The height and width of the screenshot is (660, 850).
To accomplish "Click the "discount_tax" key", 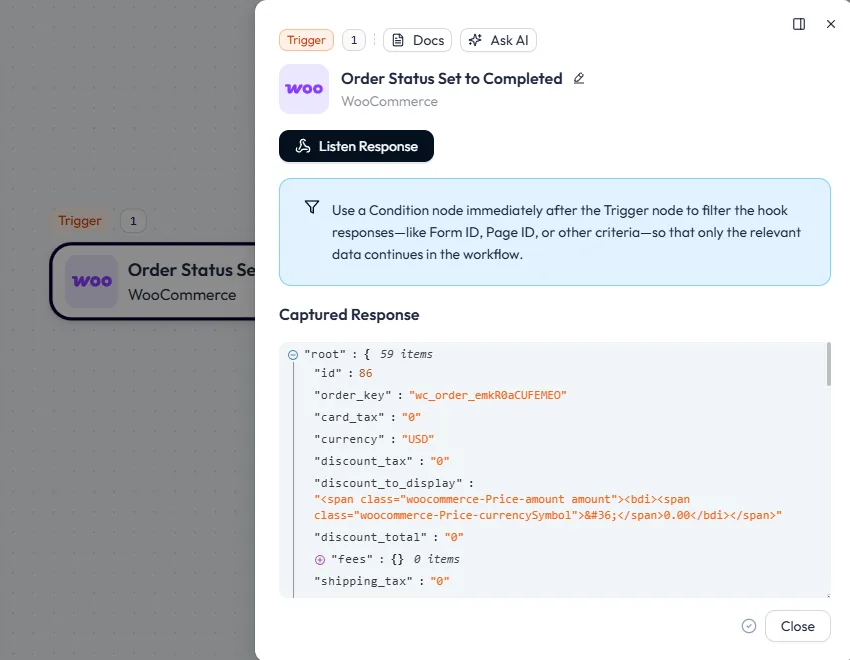I will (363, 461).
